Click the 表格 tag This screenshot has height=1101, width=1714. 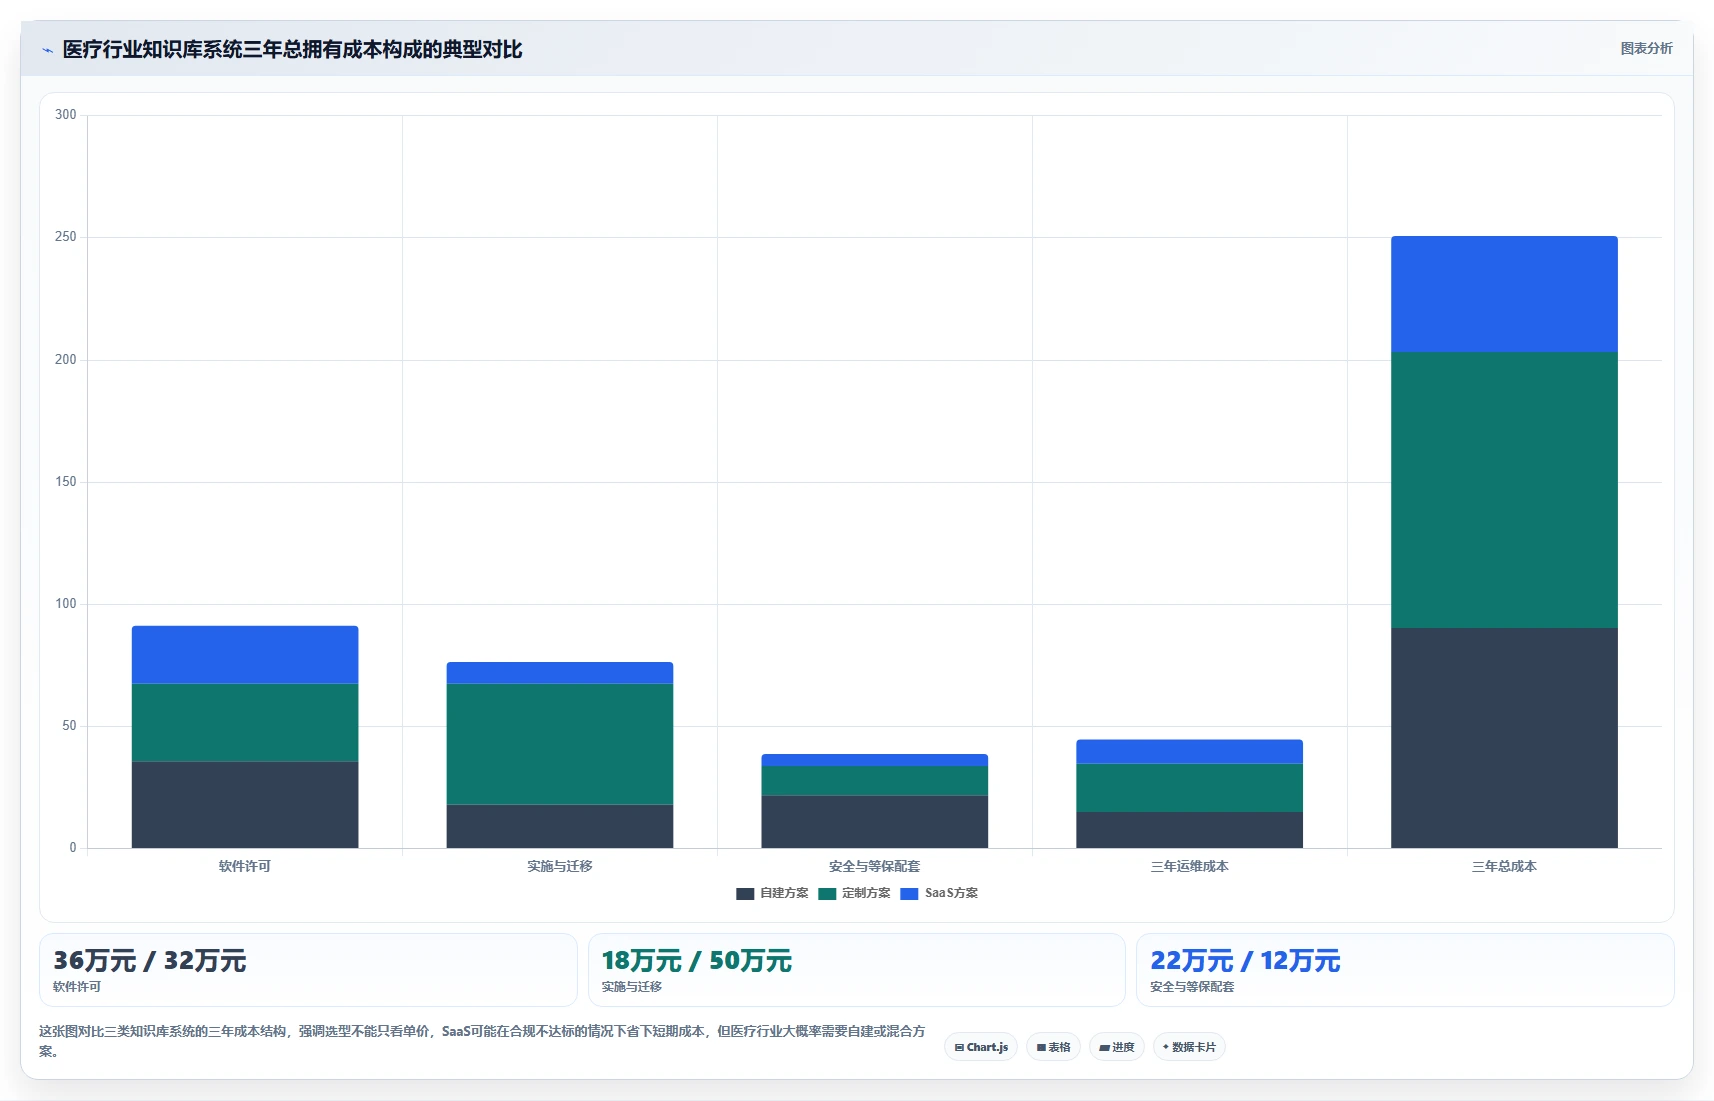(1053, 1047)
